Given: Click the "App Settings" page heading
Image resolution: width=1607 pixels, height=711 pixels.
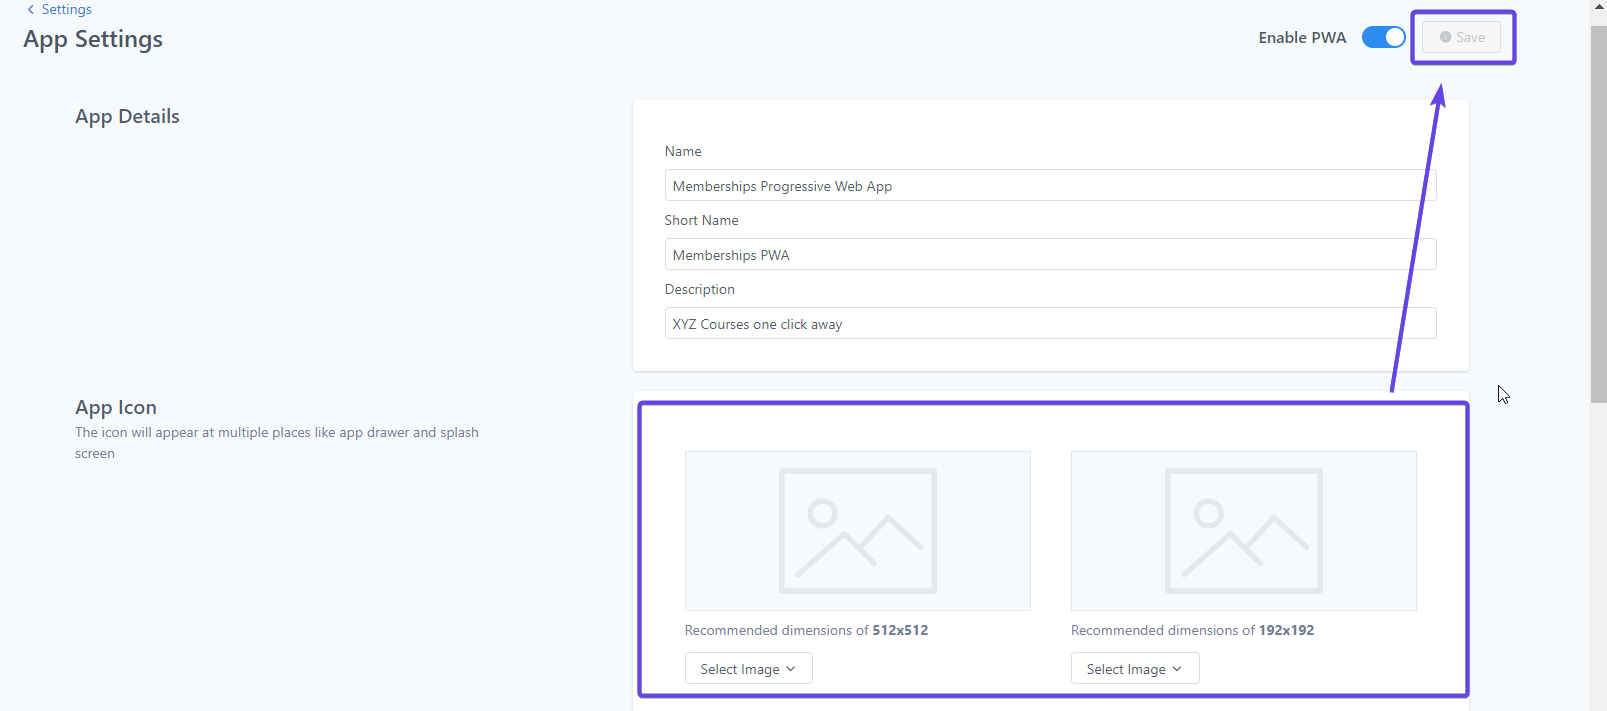Looking at the screenshot, I should [x=93, y=39].
